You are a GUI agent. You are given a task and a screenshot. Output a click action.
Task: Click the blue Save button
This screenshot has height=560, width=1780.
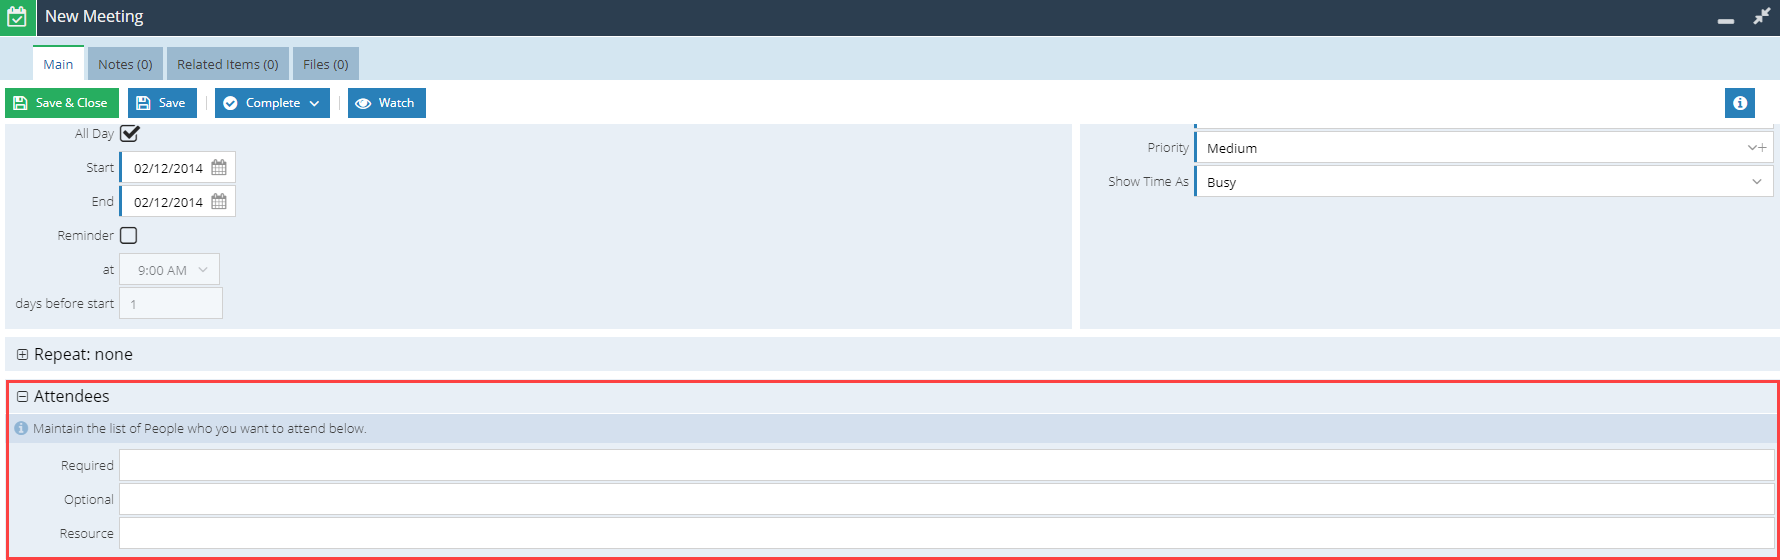click(162, 103)
